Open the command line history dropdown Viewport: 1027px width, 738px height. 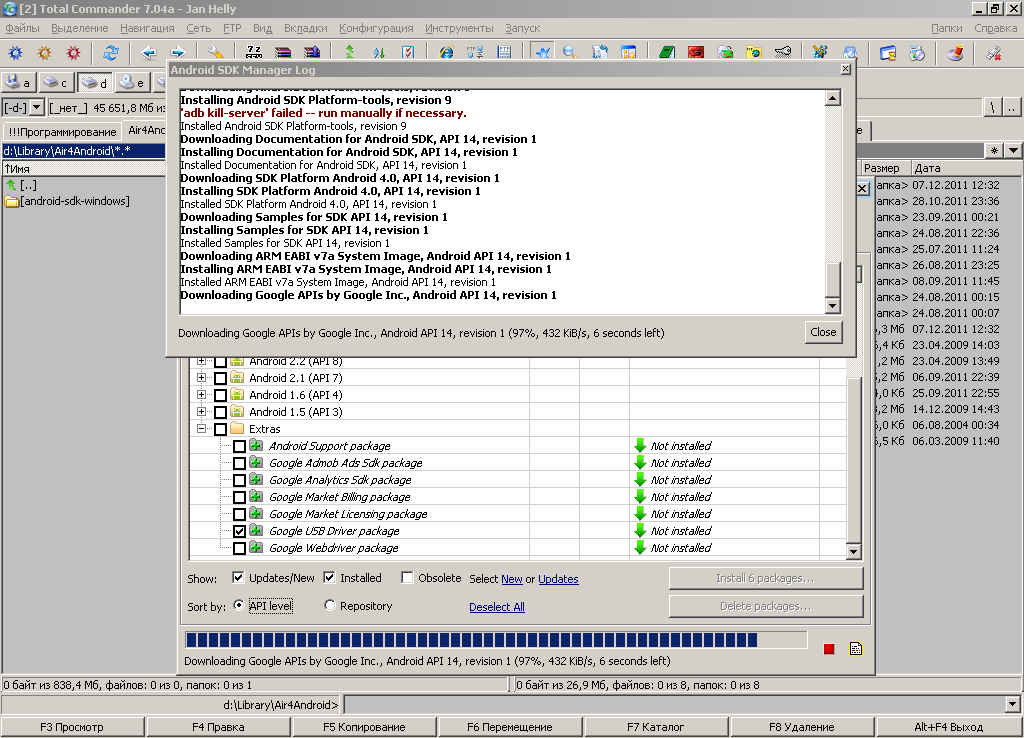(1013, 705)
